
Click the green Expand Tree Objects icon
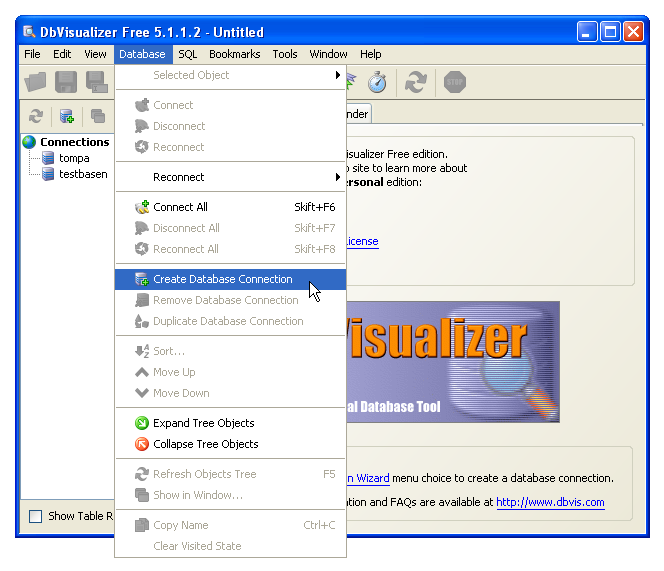[x=142, y=423]
